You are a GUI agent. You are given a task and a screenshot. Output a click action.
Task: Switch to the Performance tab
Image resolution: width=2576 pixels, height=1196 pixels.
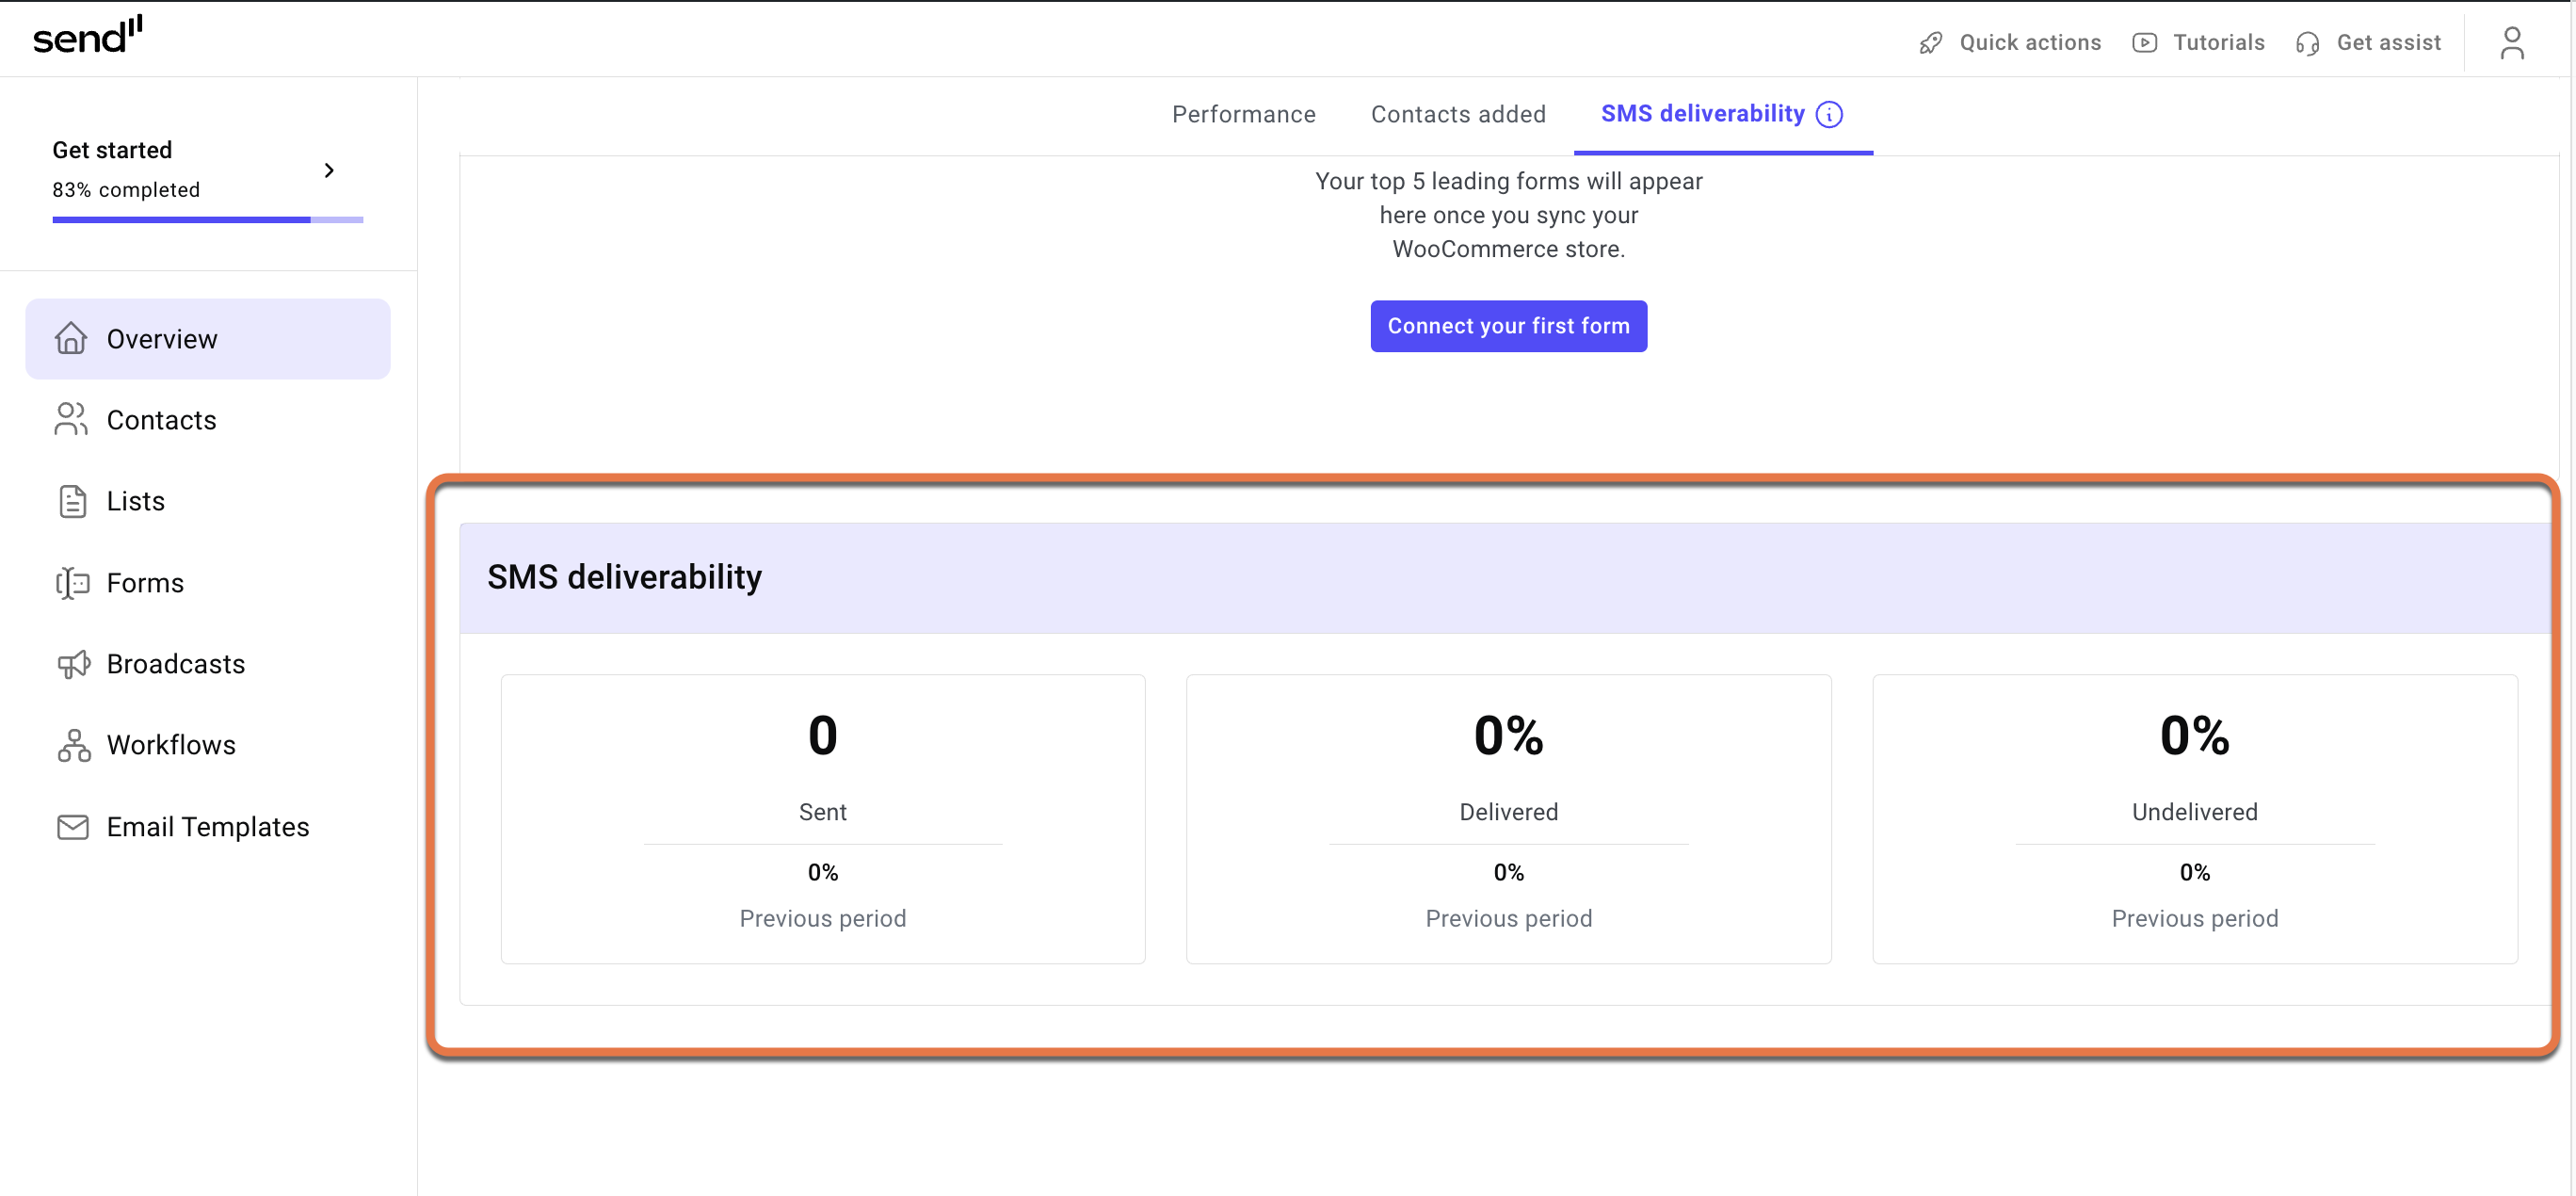(1243, 114)
